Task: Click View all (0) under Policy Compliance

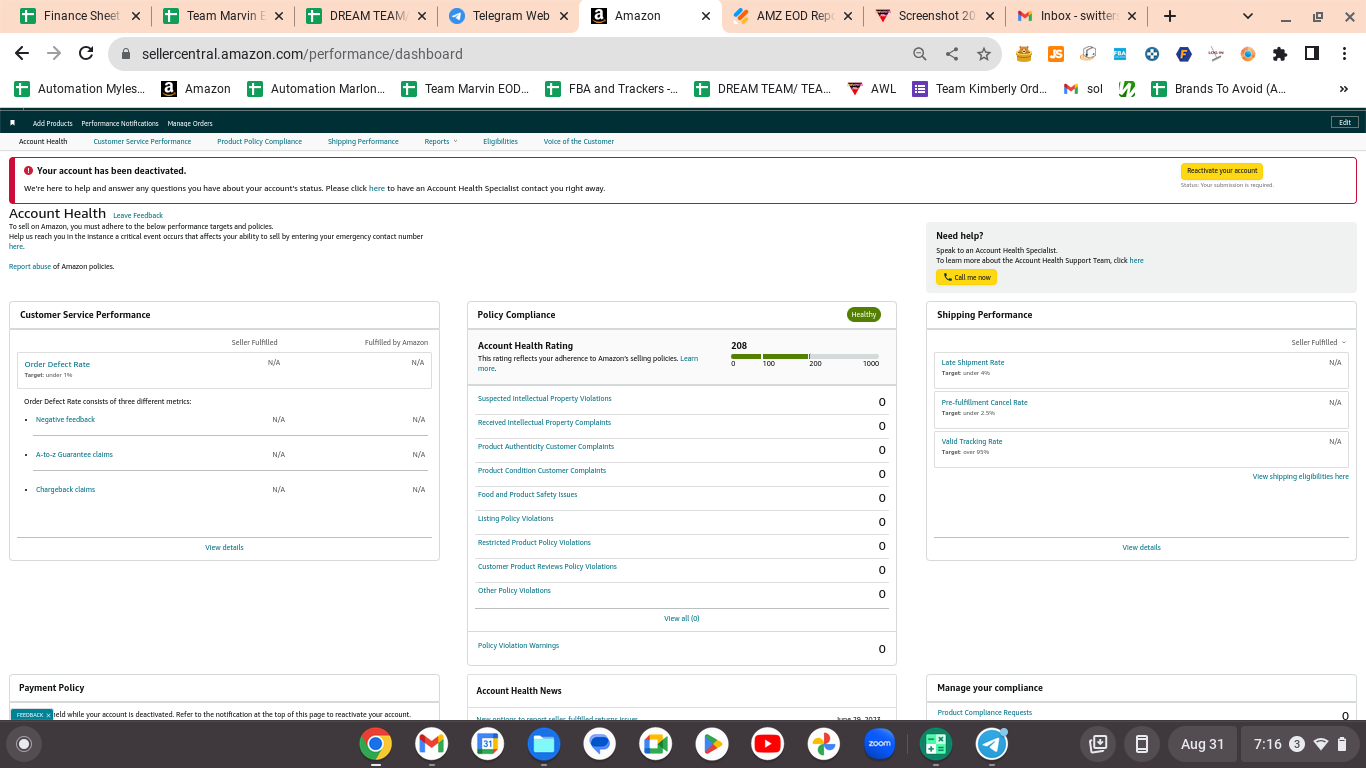Action: point(682,618)
